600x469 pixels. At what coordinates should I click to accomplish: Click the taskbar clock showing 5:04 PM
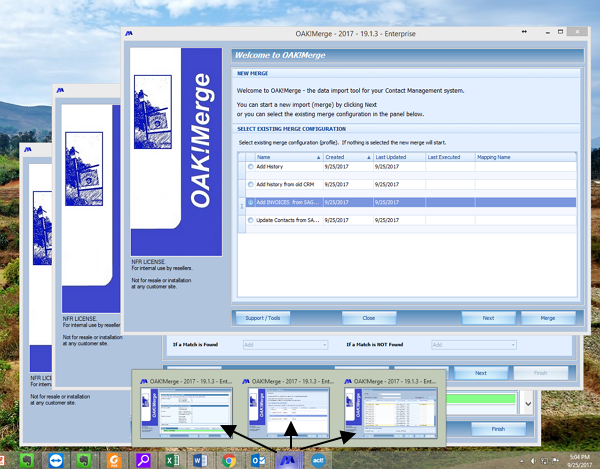(x=580, y=461)
